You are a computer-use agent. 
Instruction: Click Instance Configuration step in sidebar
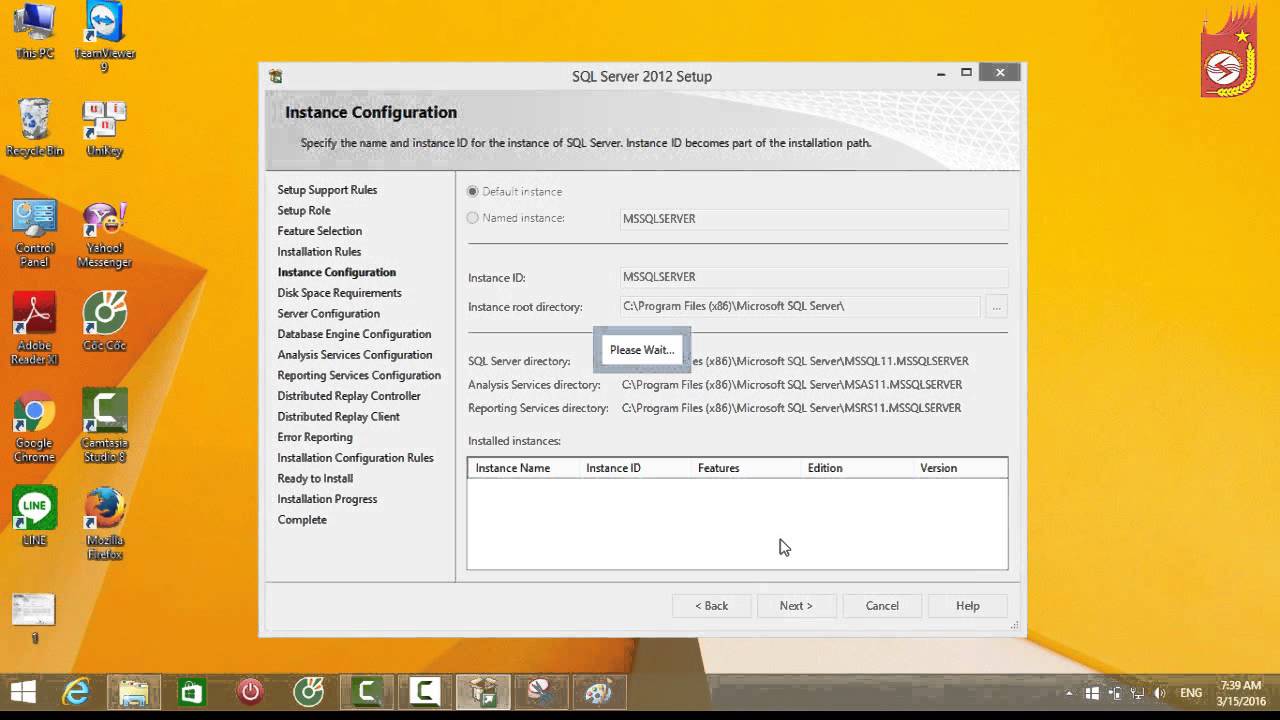coord(337,272)
